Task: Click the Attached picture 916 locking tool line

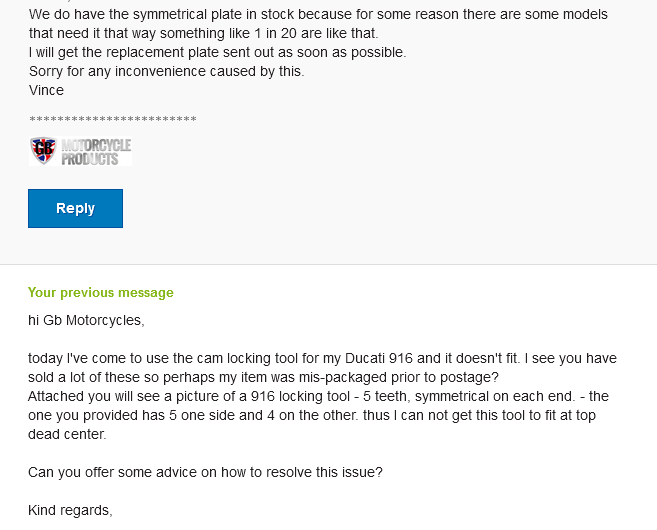Action: click(318, 396)
